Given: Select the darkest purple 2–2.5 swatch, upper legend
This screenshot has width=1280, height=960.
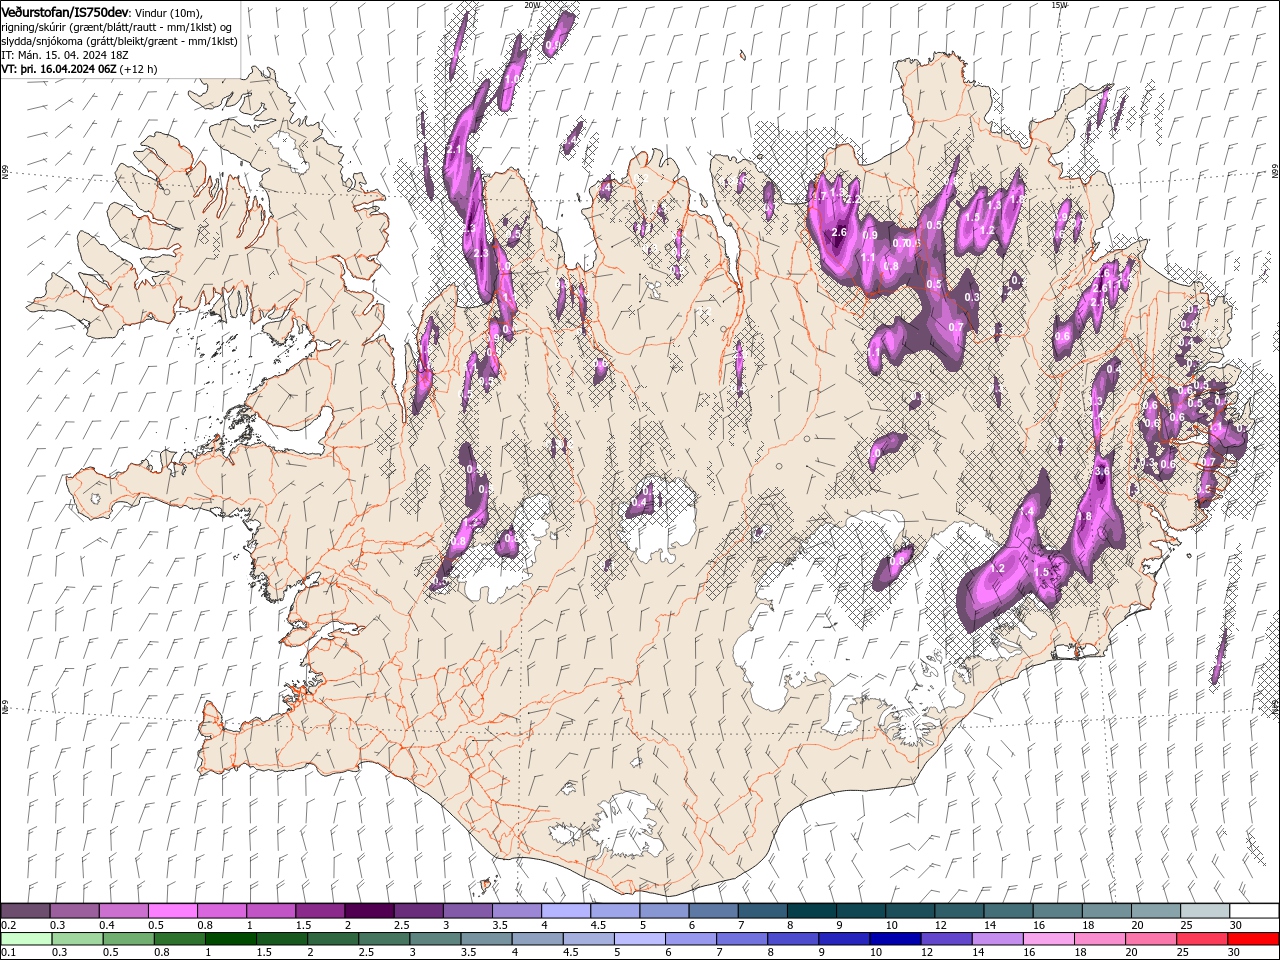Looking at the screenshot, I should (x=369, y=911).
